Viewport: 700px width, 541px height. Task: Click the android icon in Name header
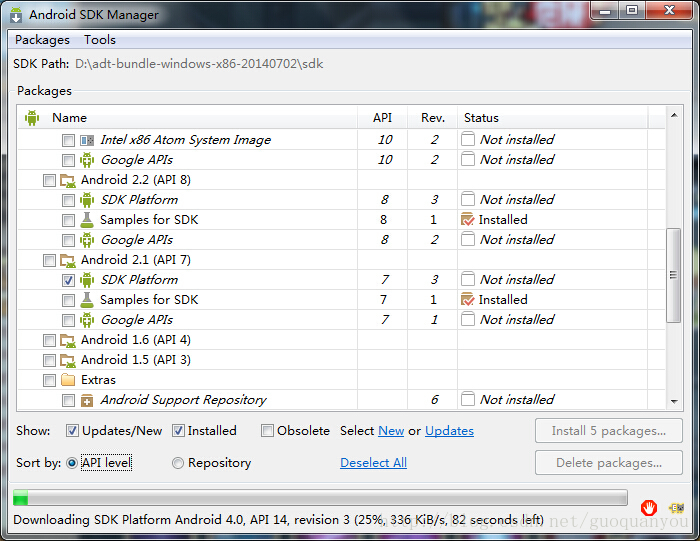pos(32,118)
